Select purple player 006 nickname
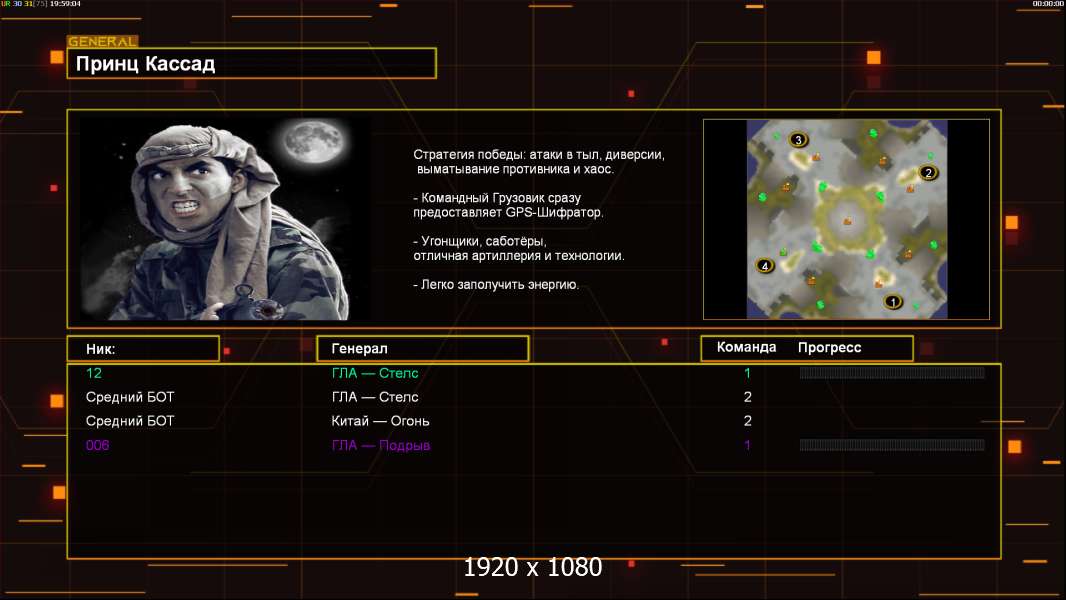Image resolution: width=1066 pixels, height=600 pixels. pyautogui.click(x=98, y=445)
